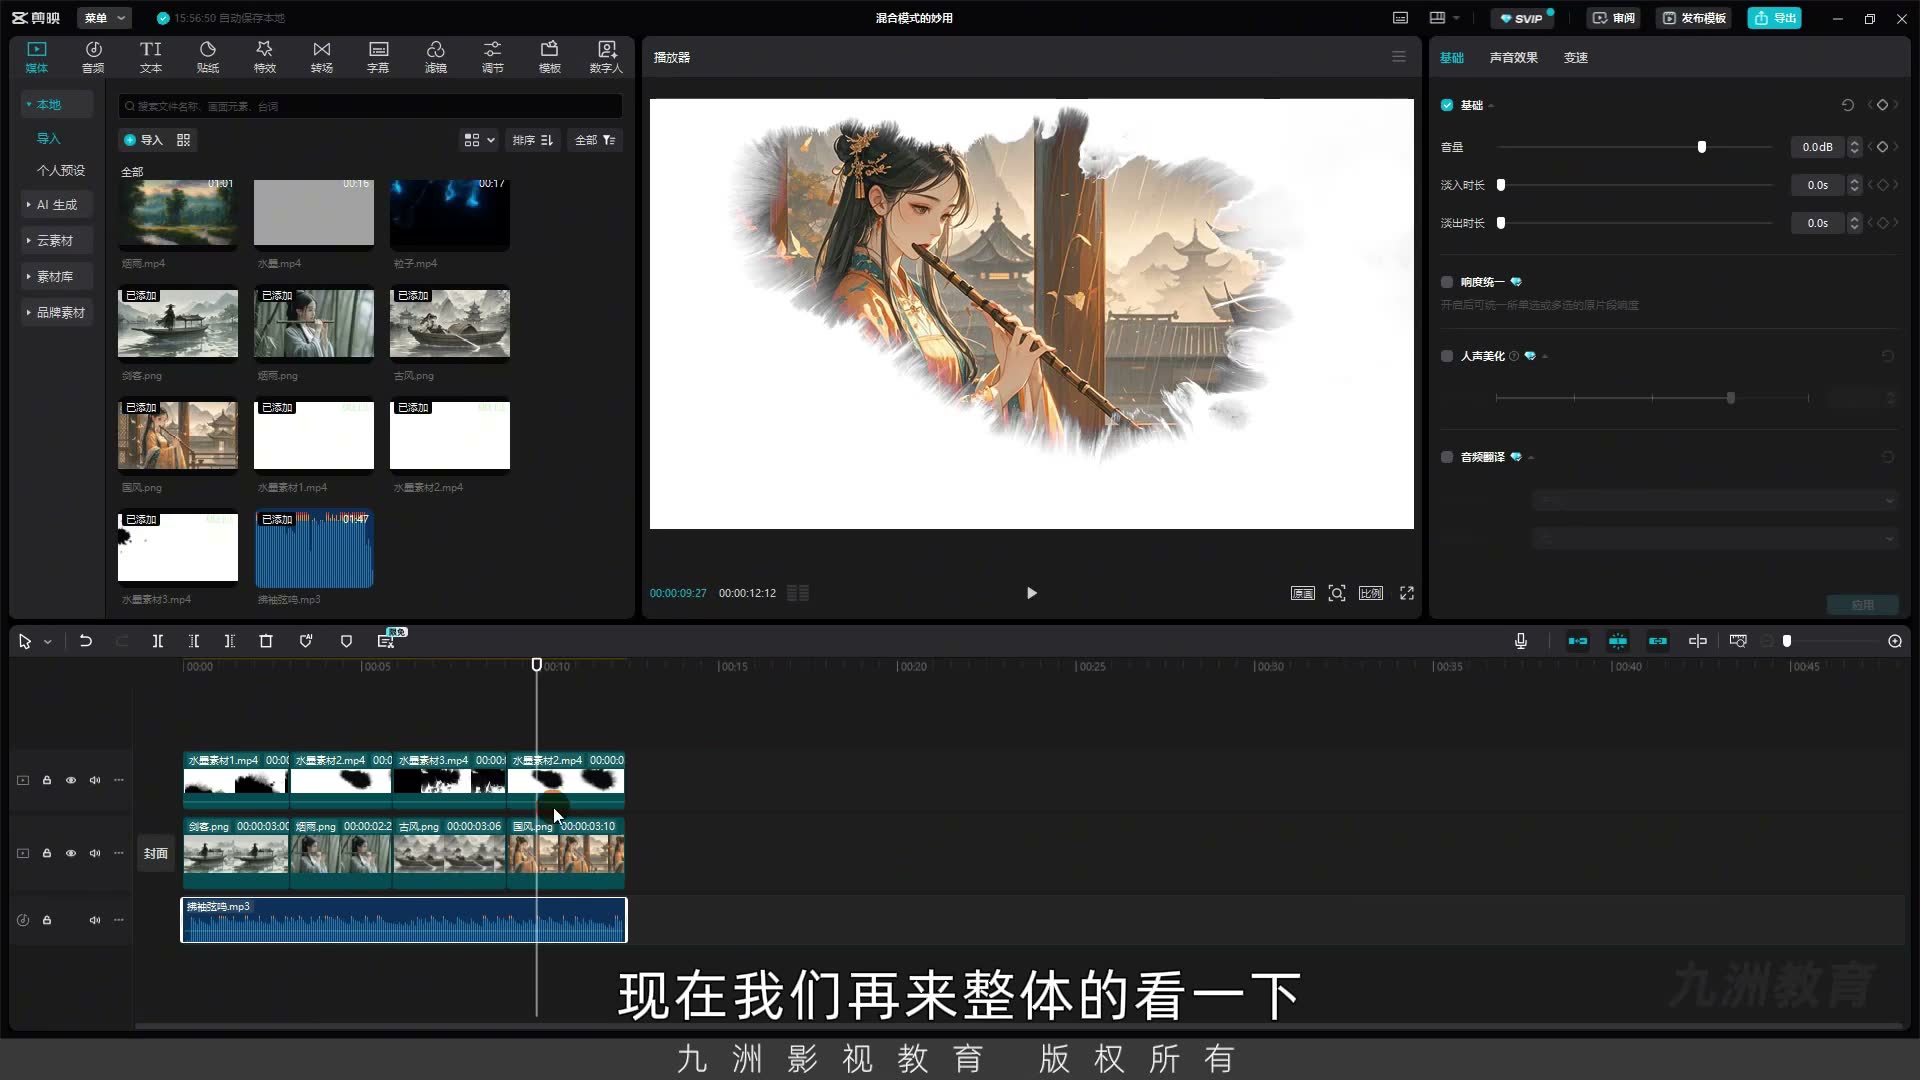Open the 特效 (Effects) panel

coord(264,57)
